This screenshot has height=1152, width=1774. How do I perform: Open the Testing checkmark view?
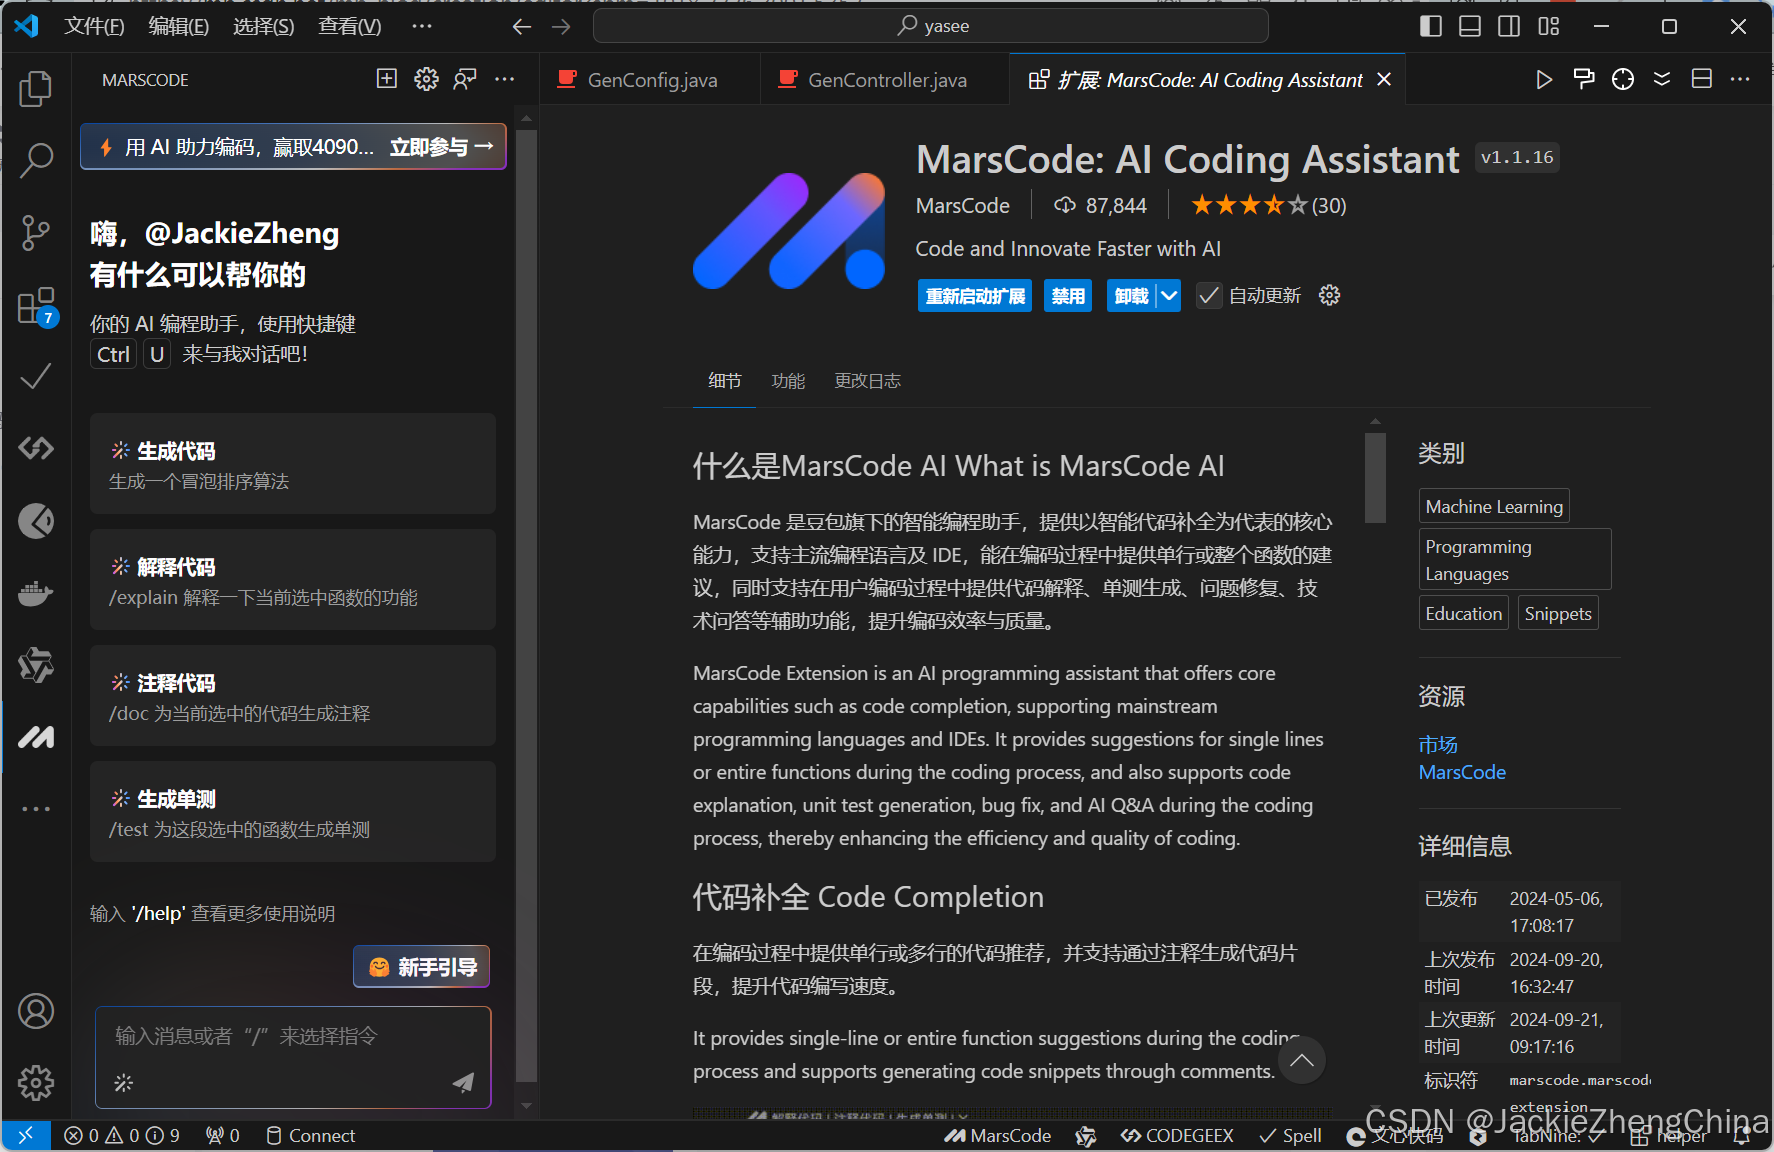(36, 377)
